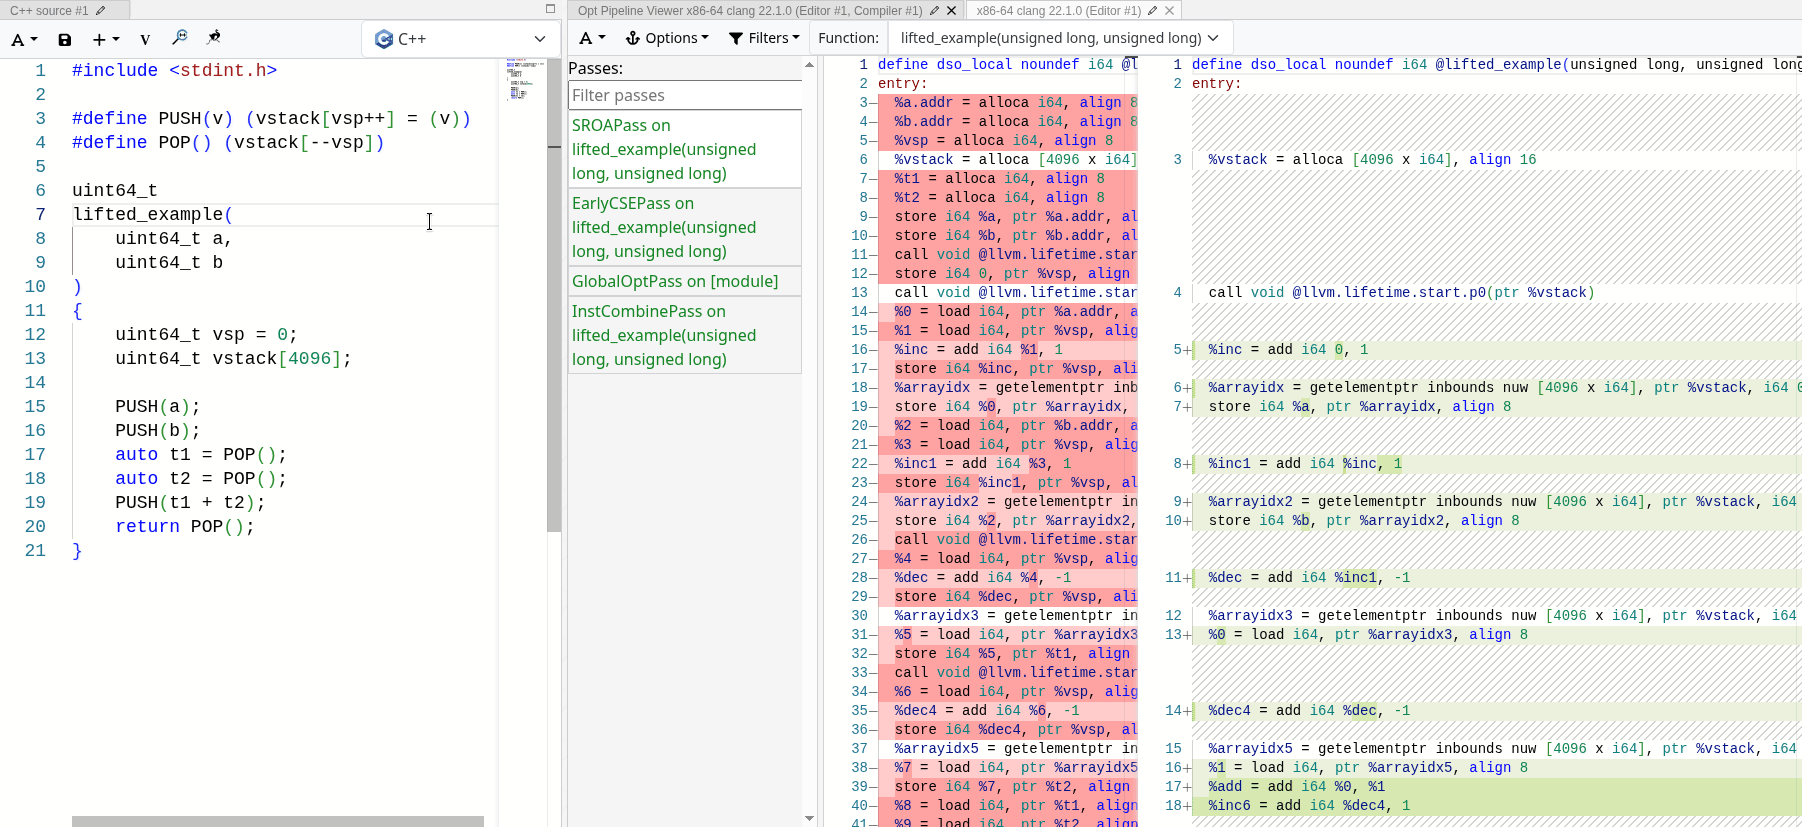The width and height of the screenshot is (1802, 827).
Task: Click the source editor horizontal scrollbar
Action: coord(278,821)
